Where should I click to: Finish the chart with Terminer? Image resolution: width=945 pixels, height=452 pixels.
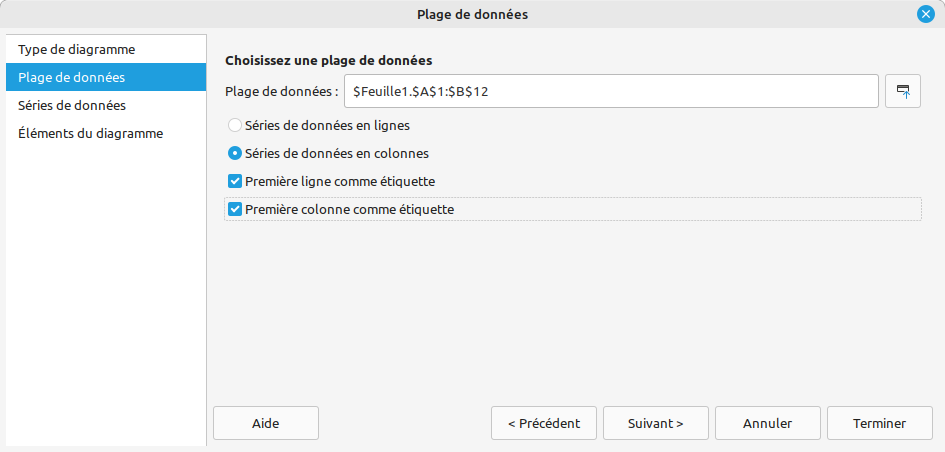[x=879, y=423]
